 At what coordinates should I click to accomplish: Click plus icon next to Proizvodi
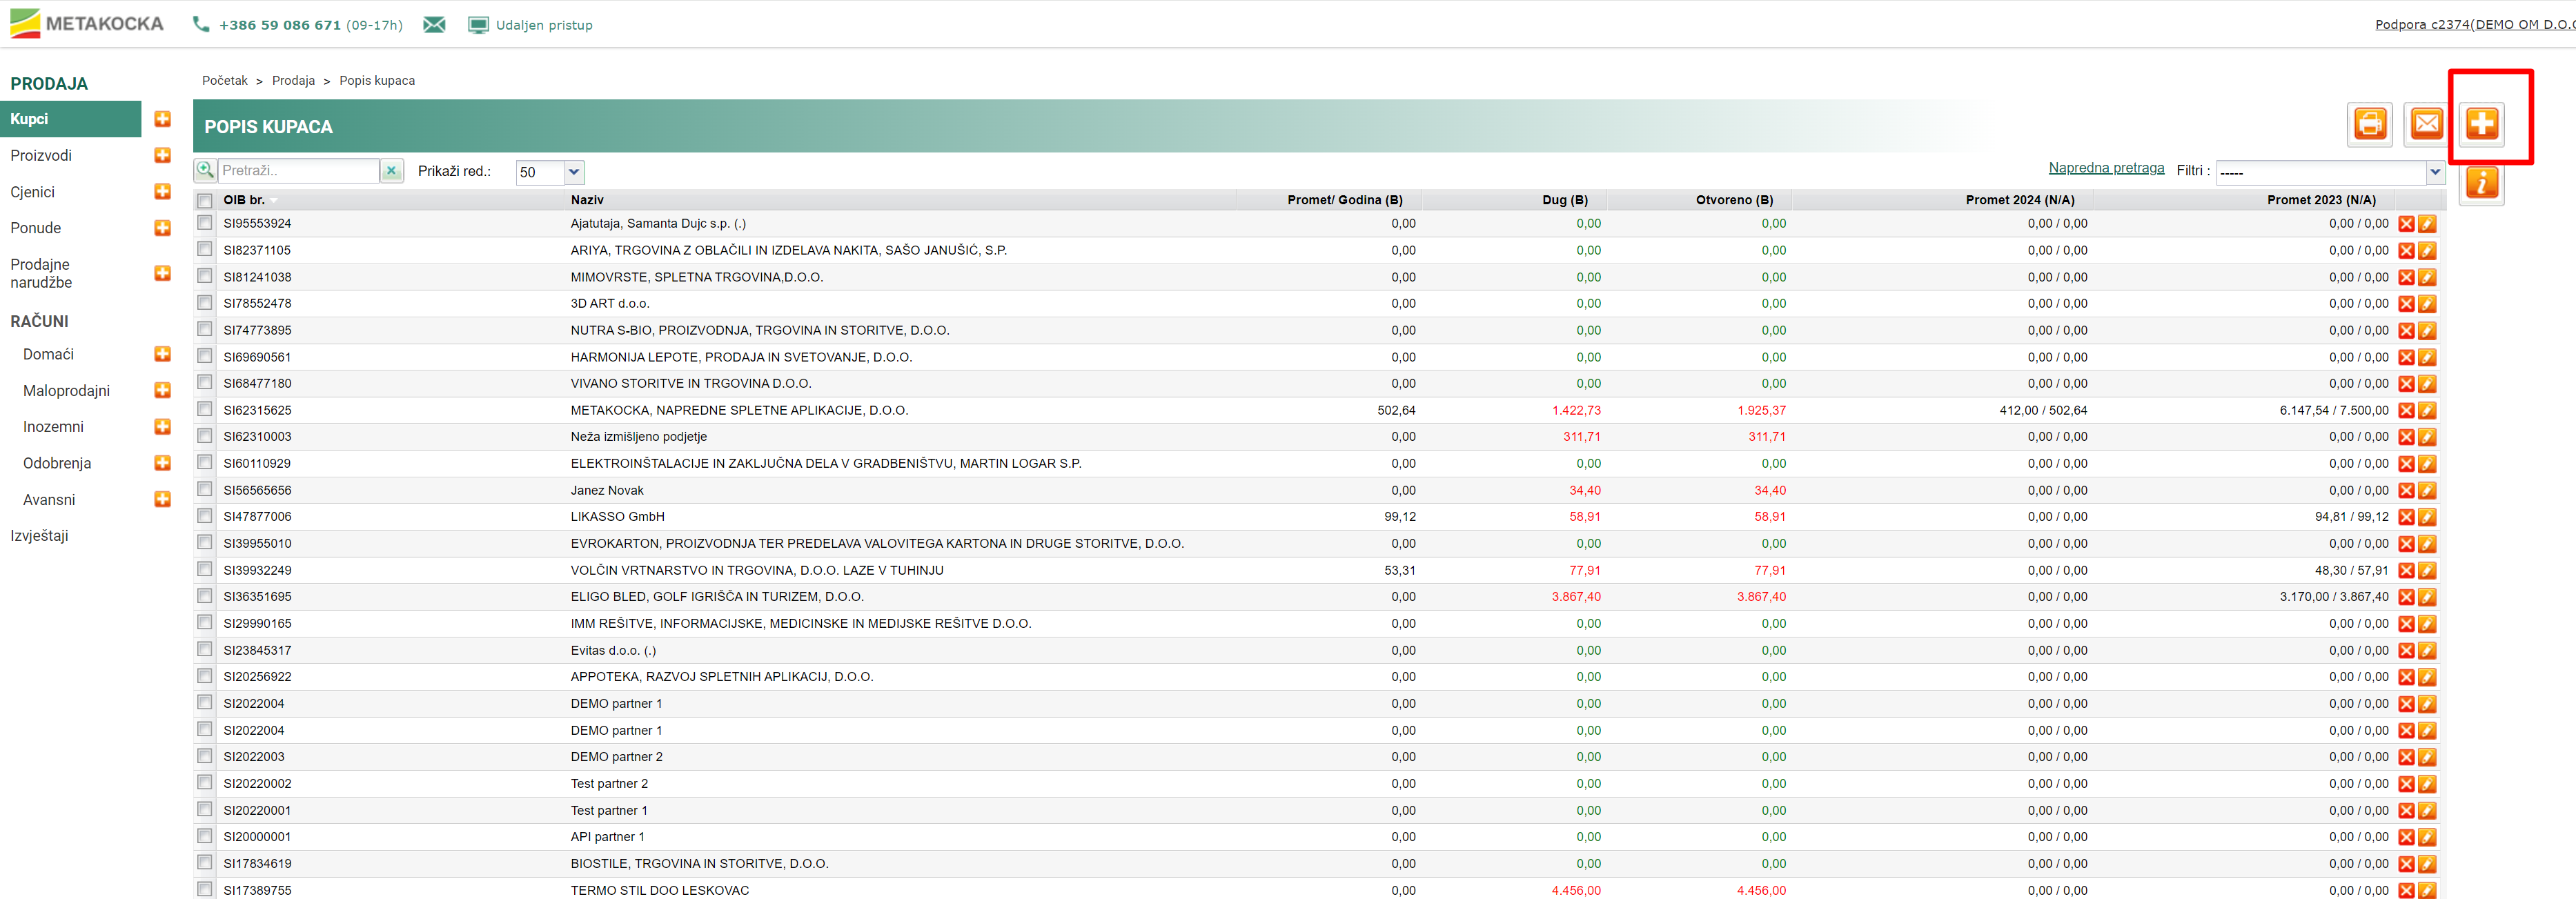(x=162, y=155)
